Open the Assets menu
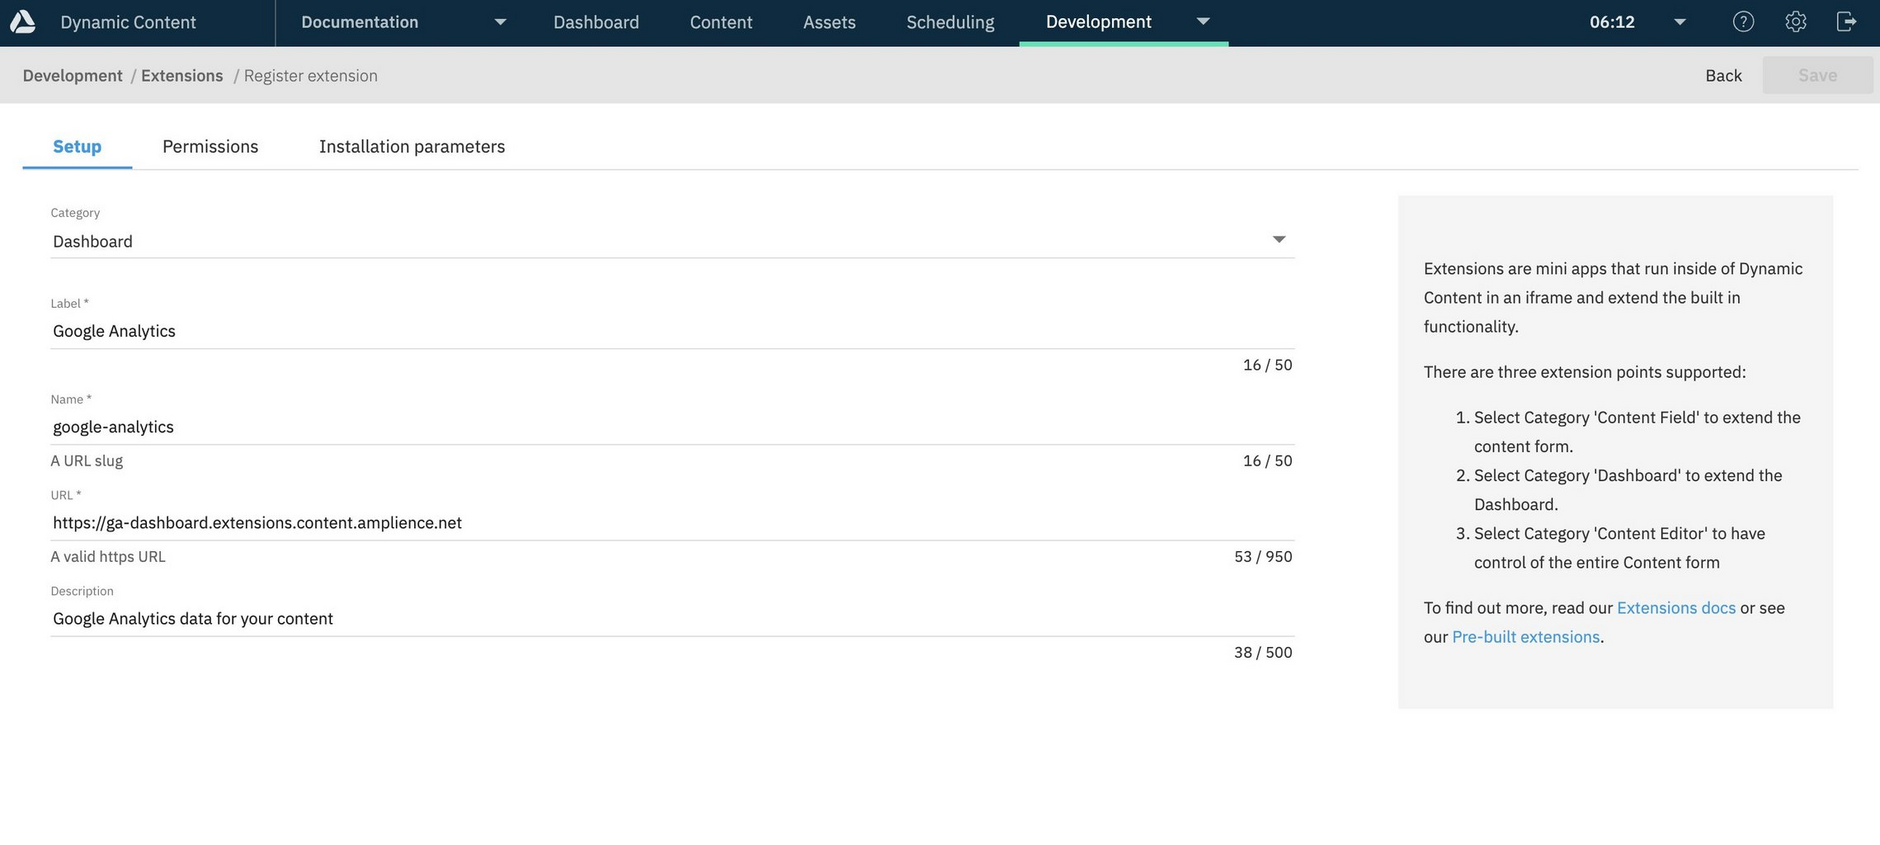1880x845 pixels. point(829,22)
